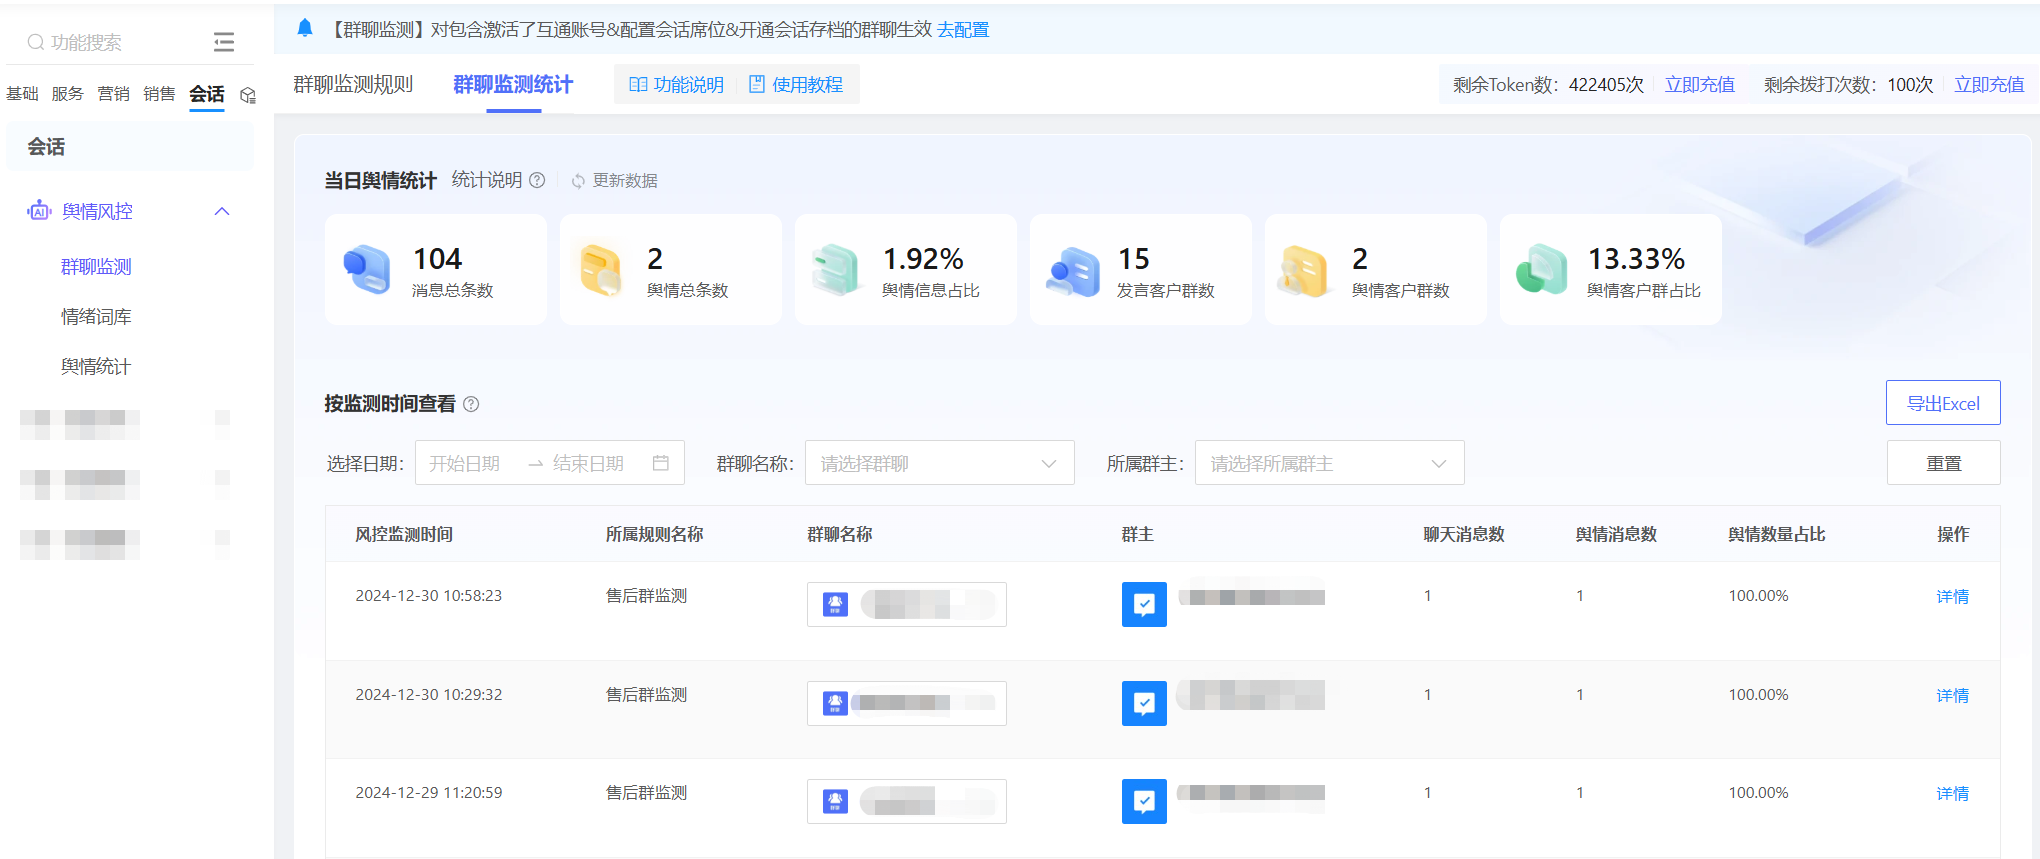This screenshot has width=2040, height=859.
Task: Select the 会话 top tab
Action: [x=207, y=94]
